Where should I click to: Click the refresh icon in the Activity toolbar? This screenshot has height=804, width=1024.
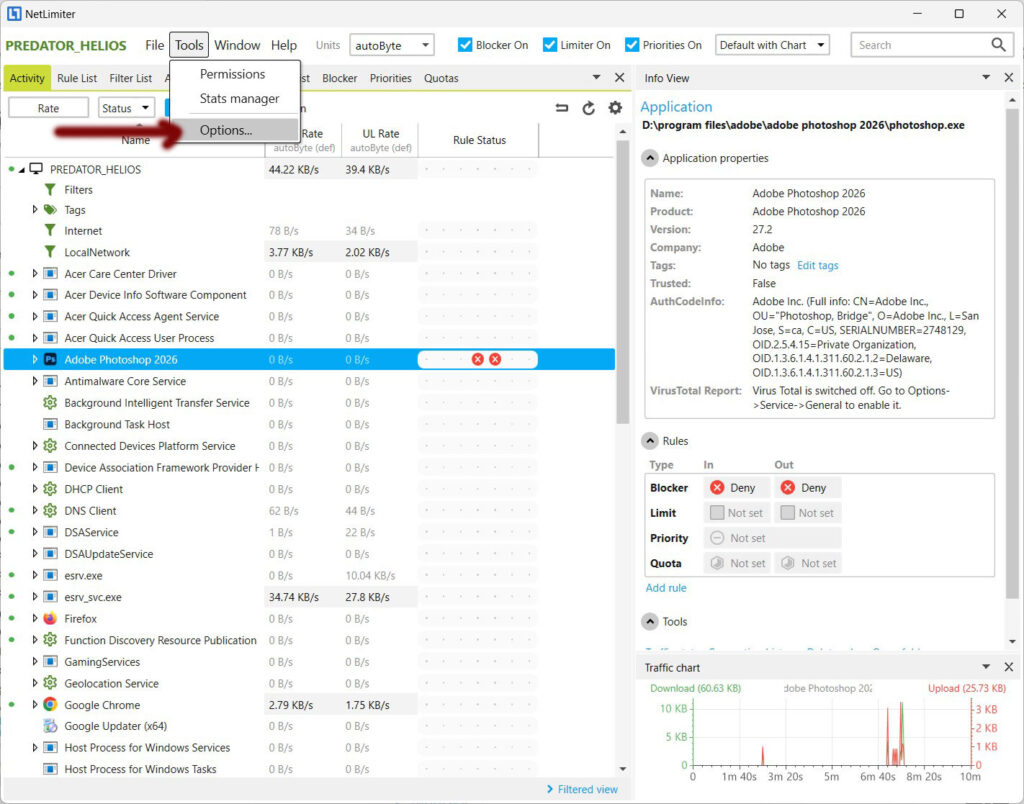pyautogui.click(x=589, y=108)
